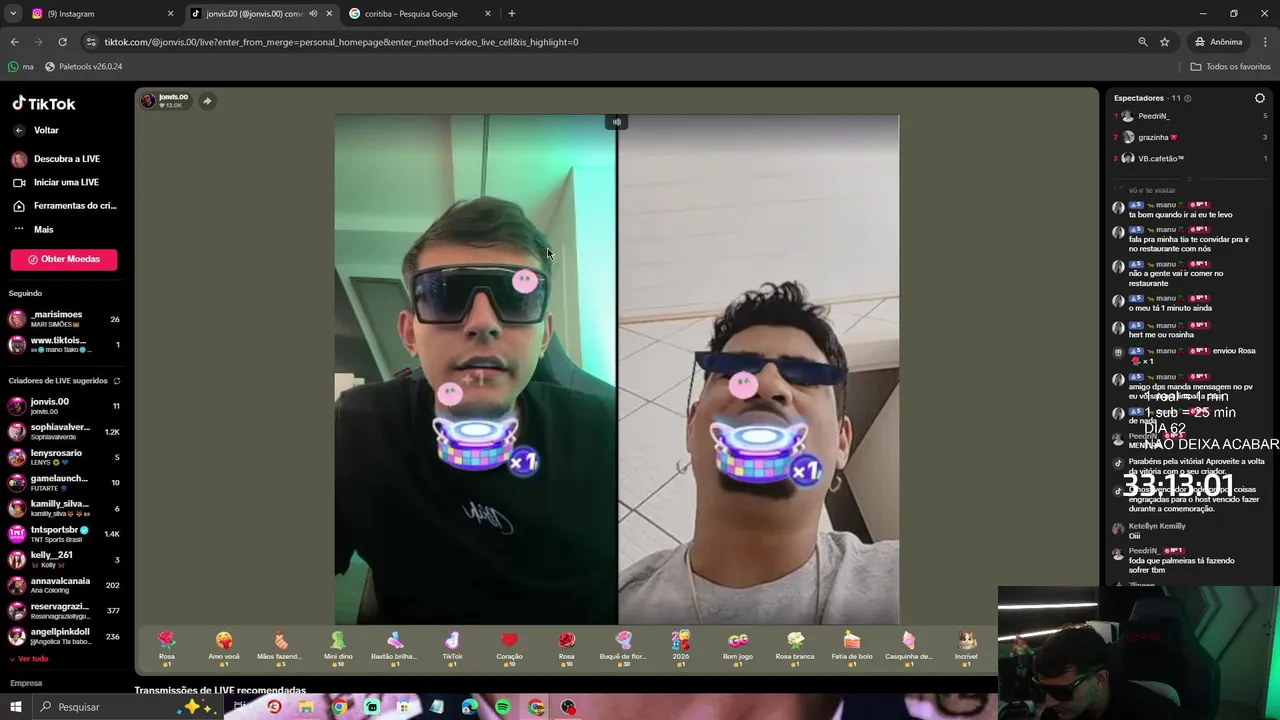Send the first Rosa gift
This screenshot has height=720, width=1280.
(x=166, y=648)
